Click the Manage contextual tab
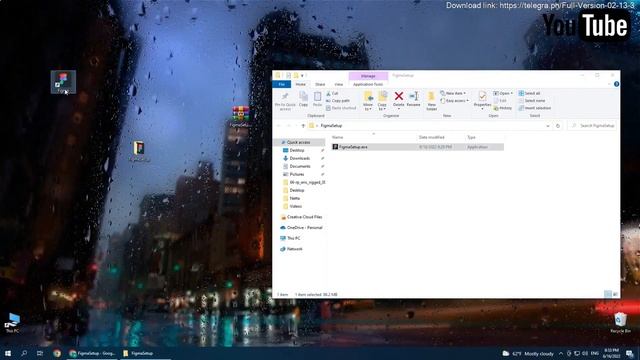The height and width of the screenshot is (360, 640). [368, 76]
